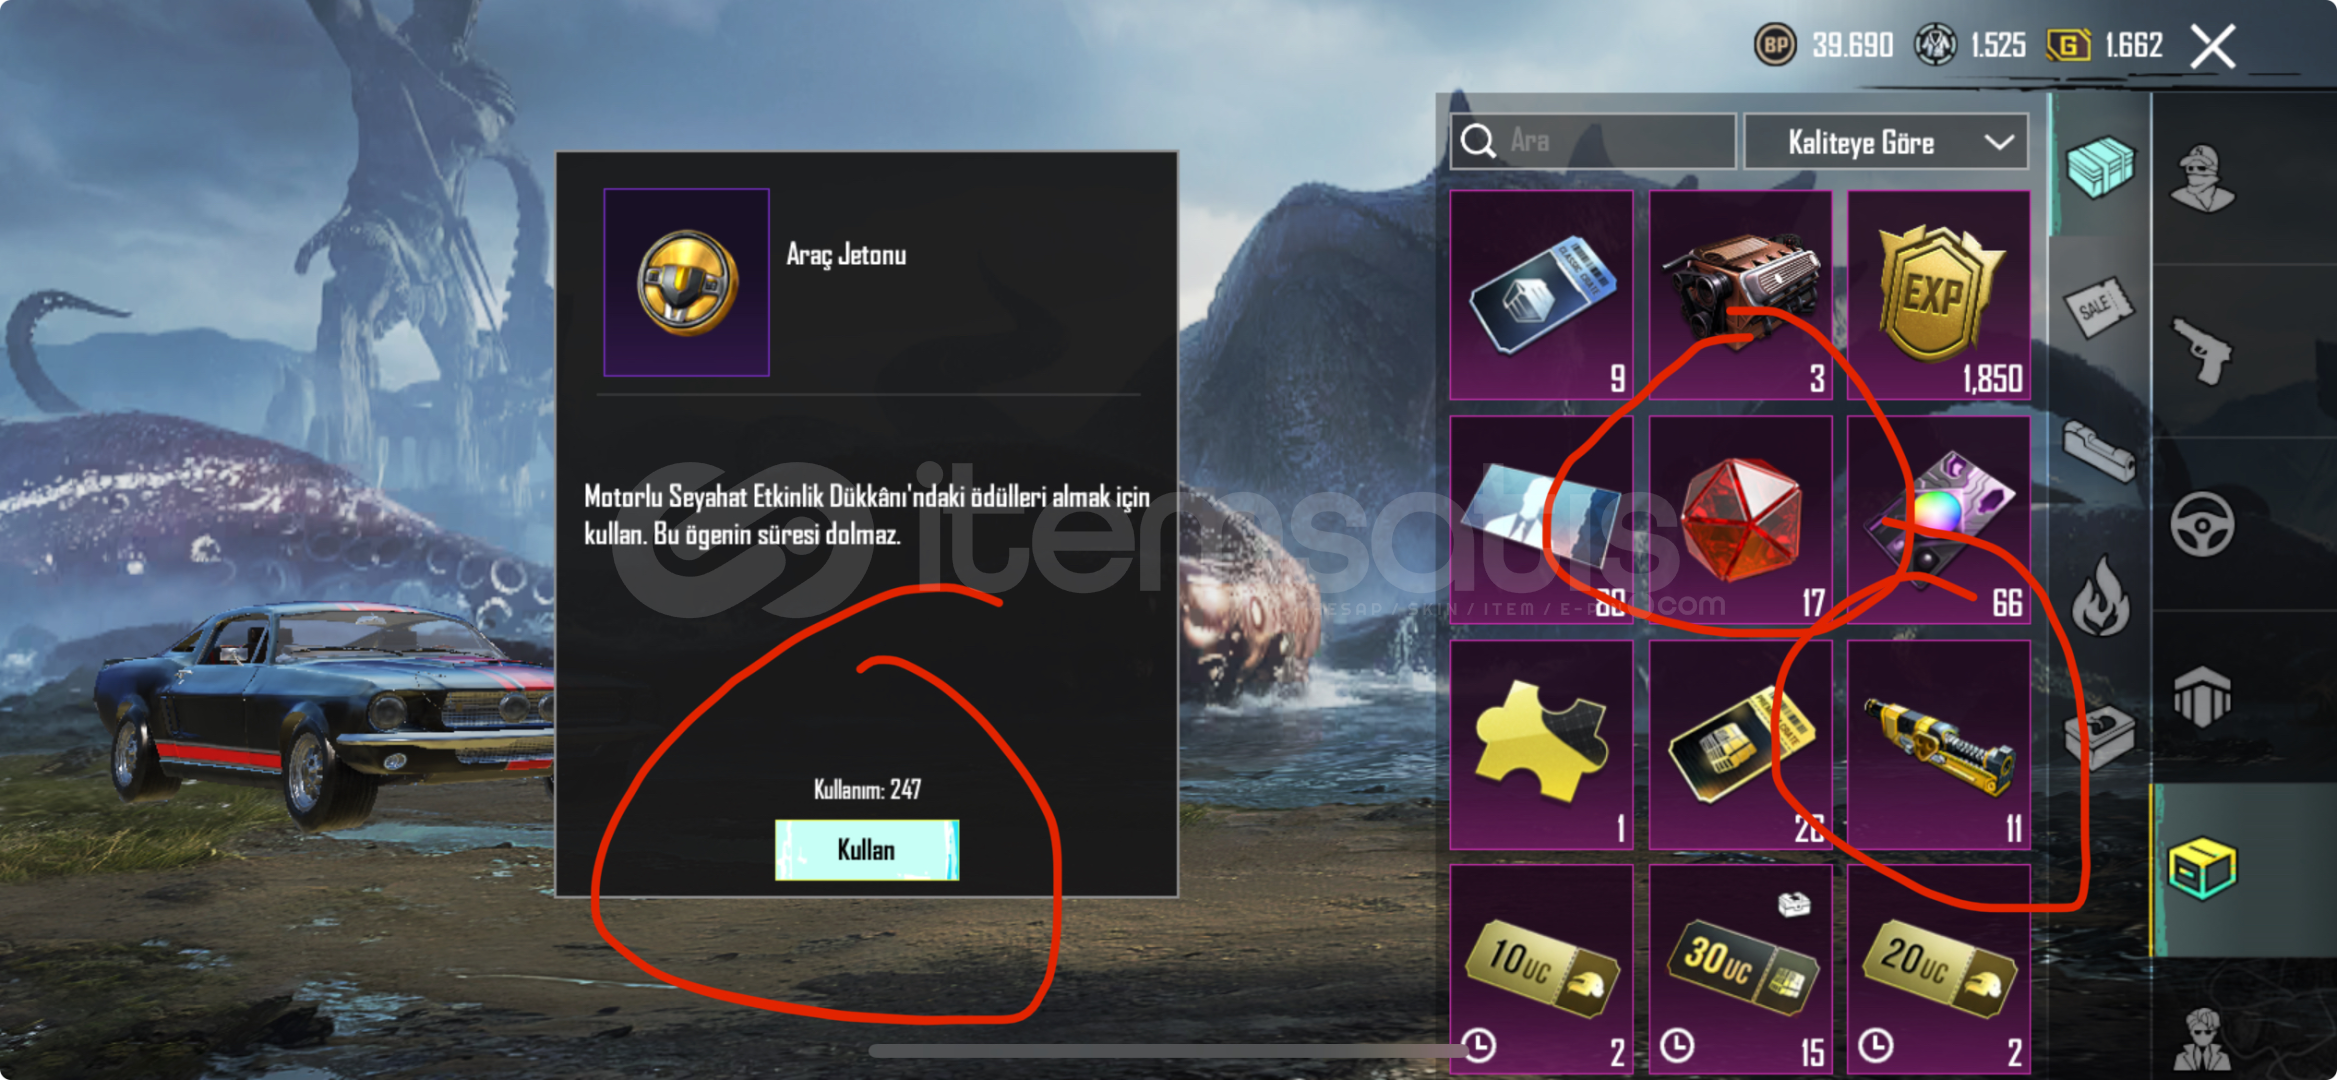Click the gold G currency icon
Screen dimensions: 2337x1080
pos(2068,45)
